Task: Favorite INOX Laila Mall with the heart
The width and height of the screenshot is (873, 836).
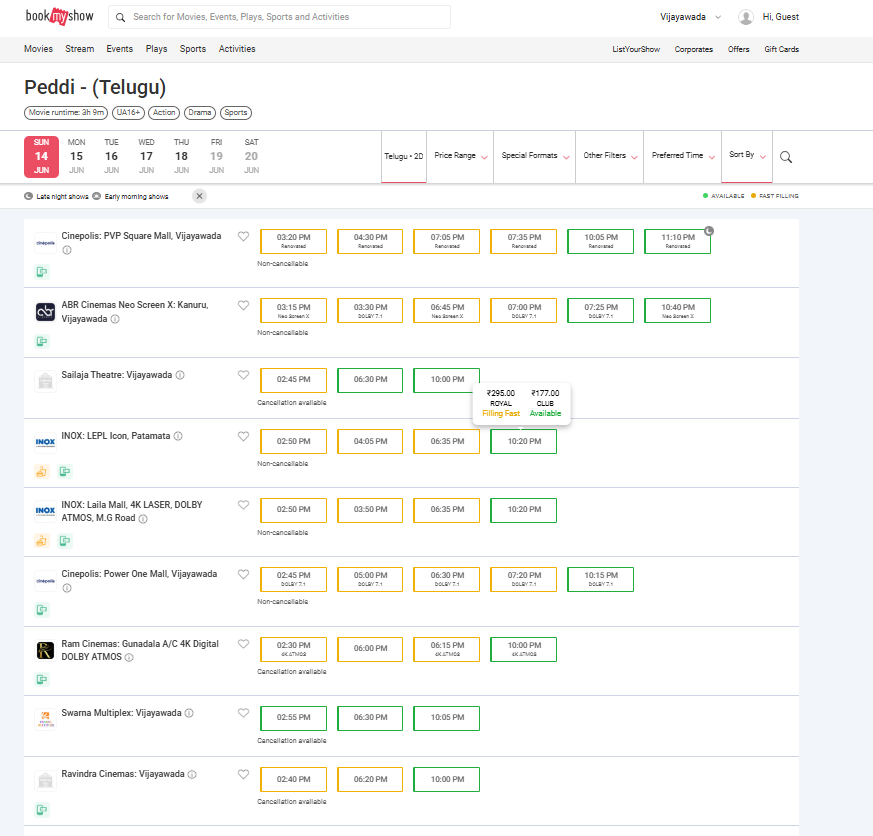Action: tap(243, 505)
